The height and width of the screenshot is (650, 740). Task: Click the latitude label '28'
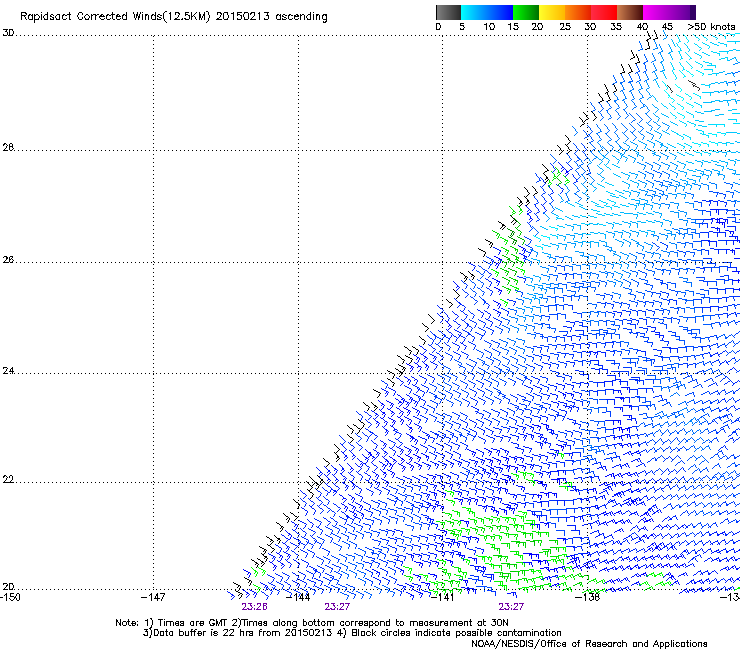pos(8,147)
